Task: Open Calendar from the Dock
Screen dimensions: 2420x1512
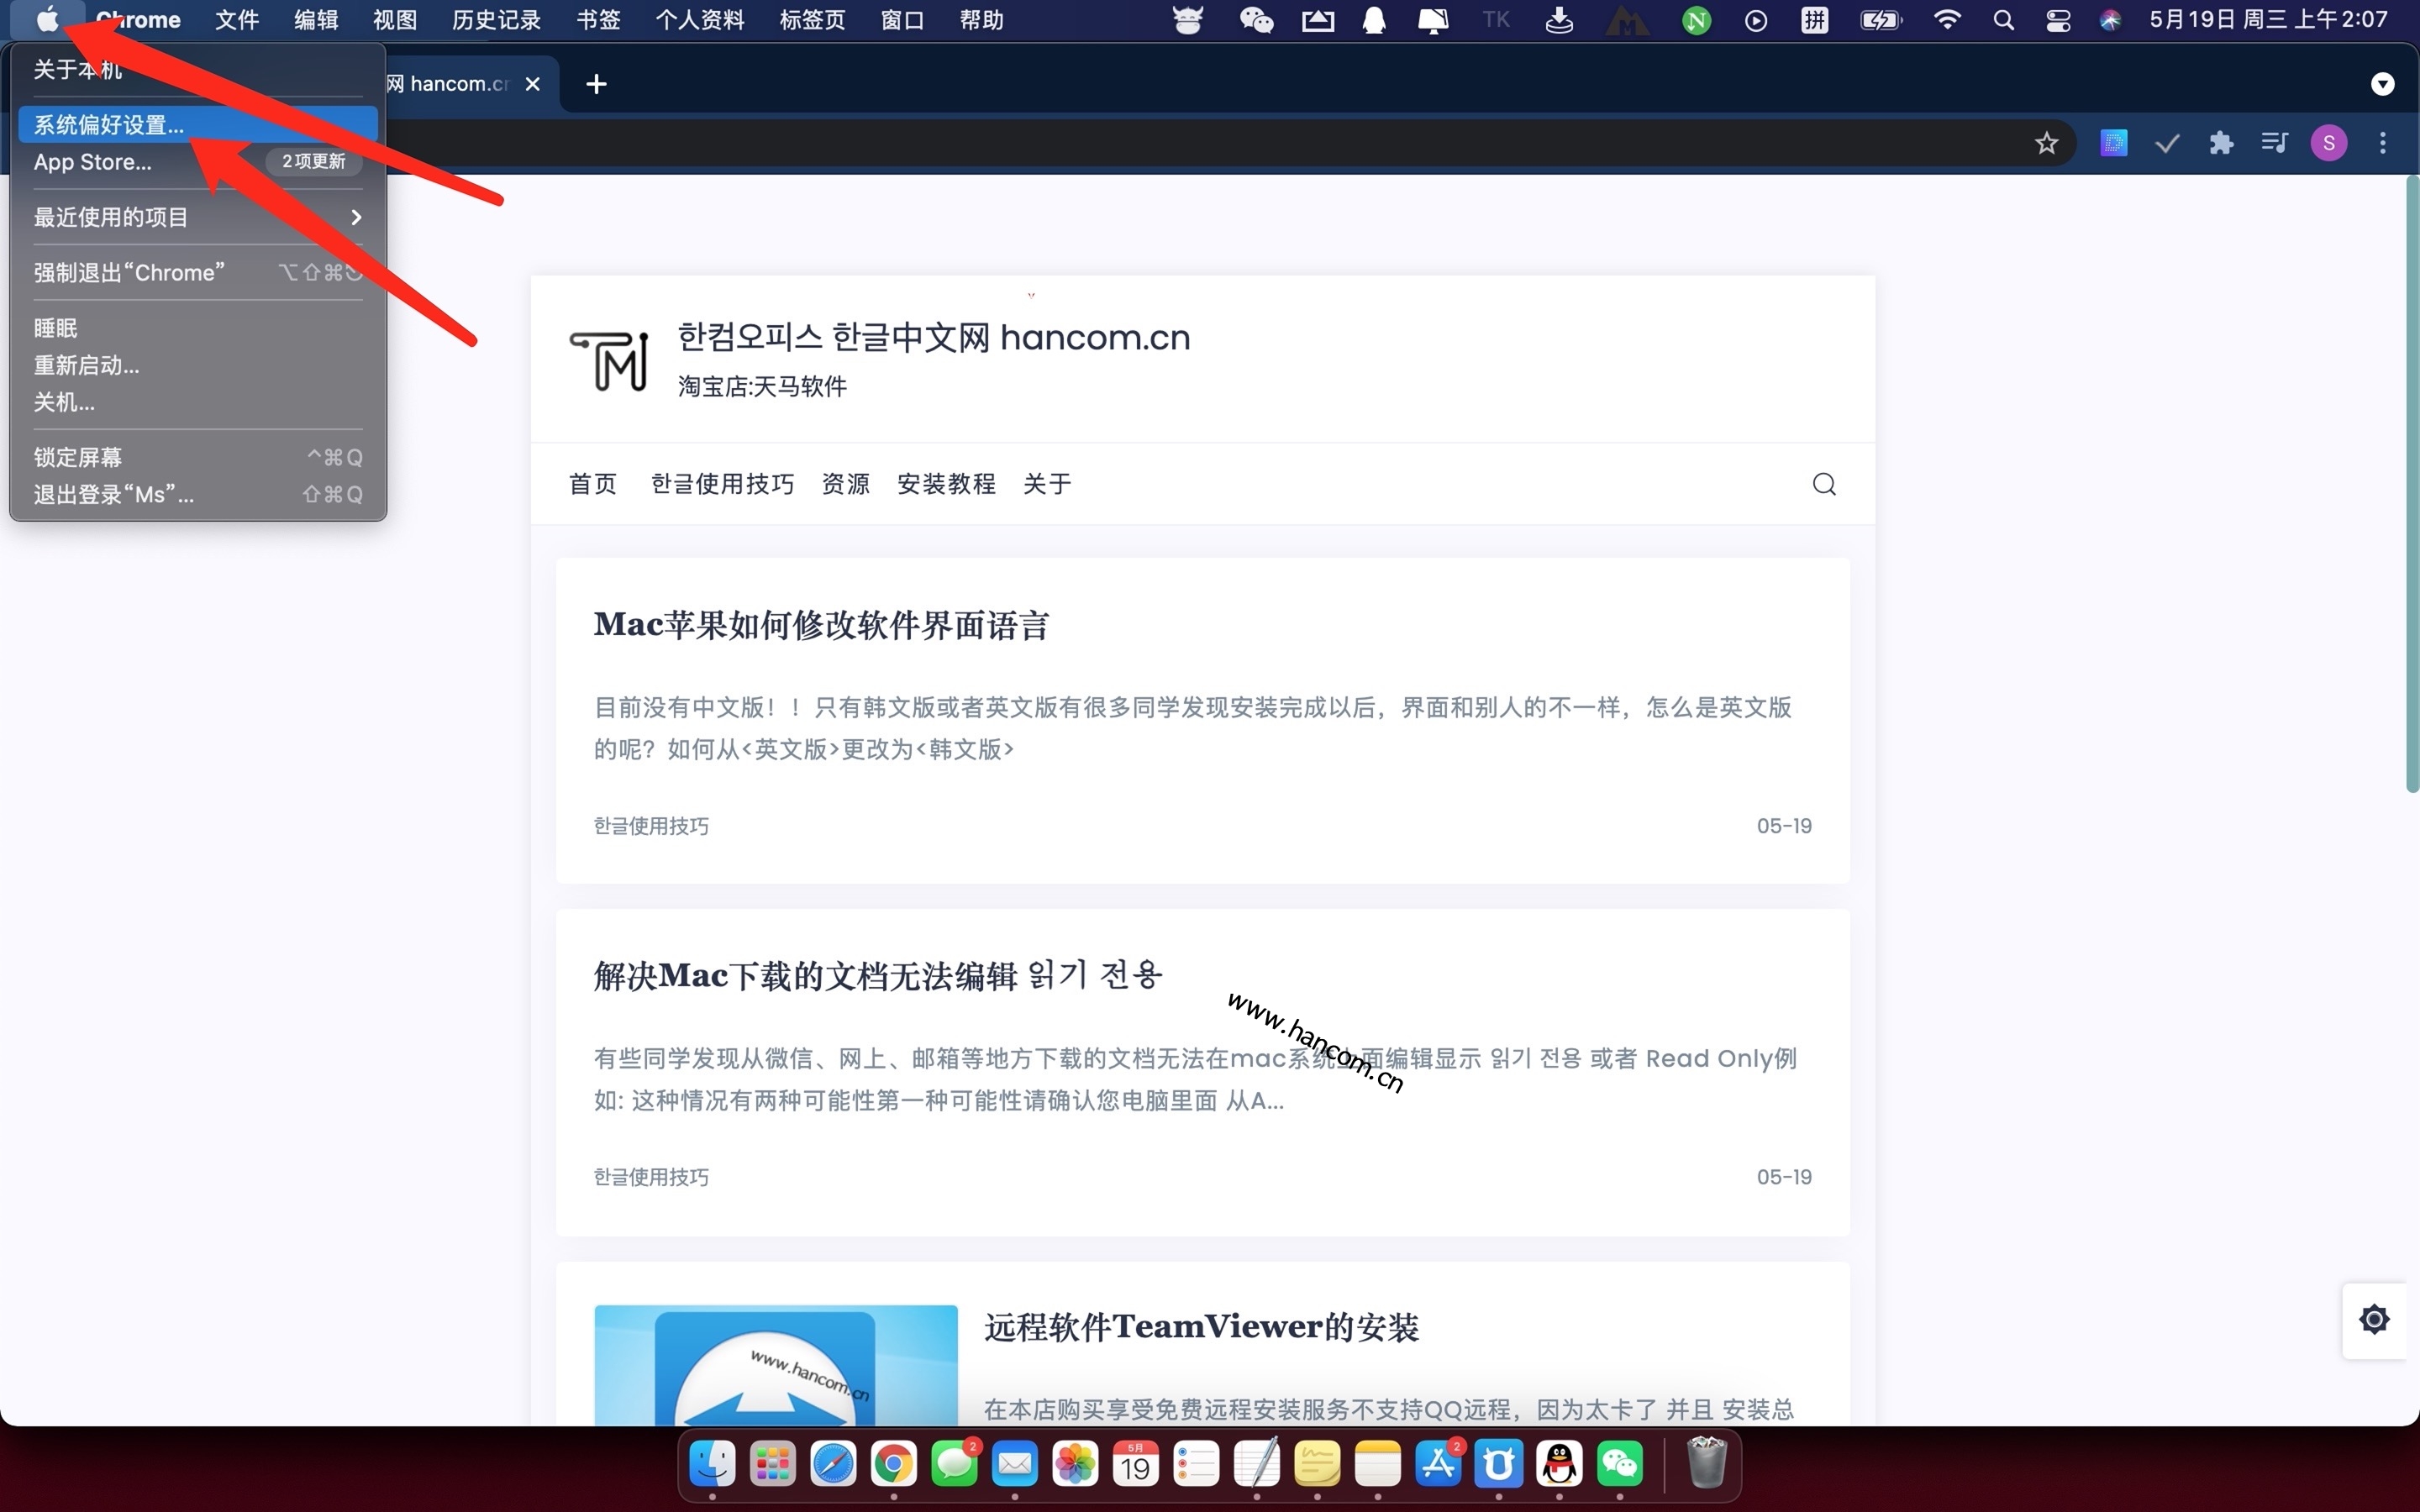Action: click(1136, 1465)
